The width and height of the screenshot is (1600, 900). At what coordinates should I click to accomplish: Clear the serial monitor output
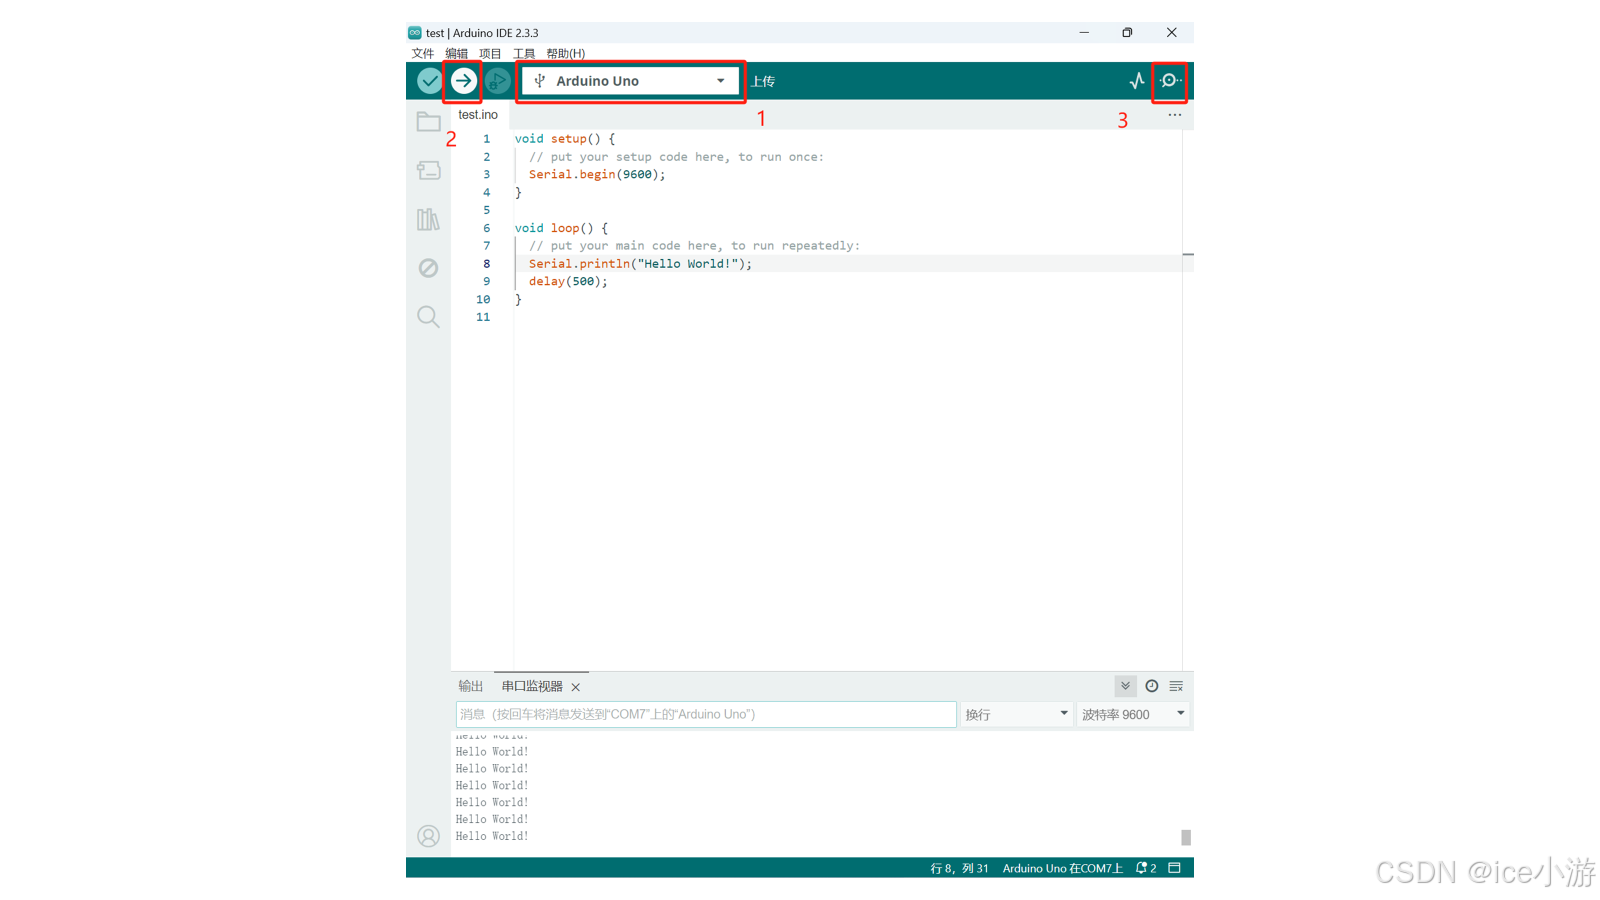pos(1176,686)
